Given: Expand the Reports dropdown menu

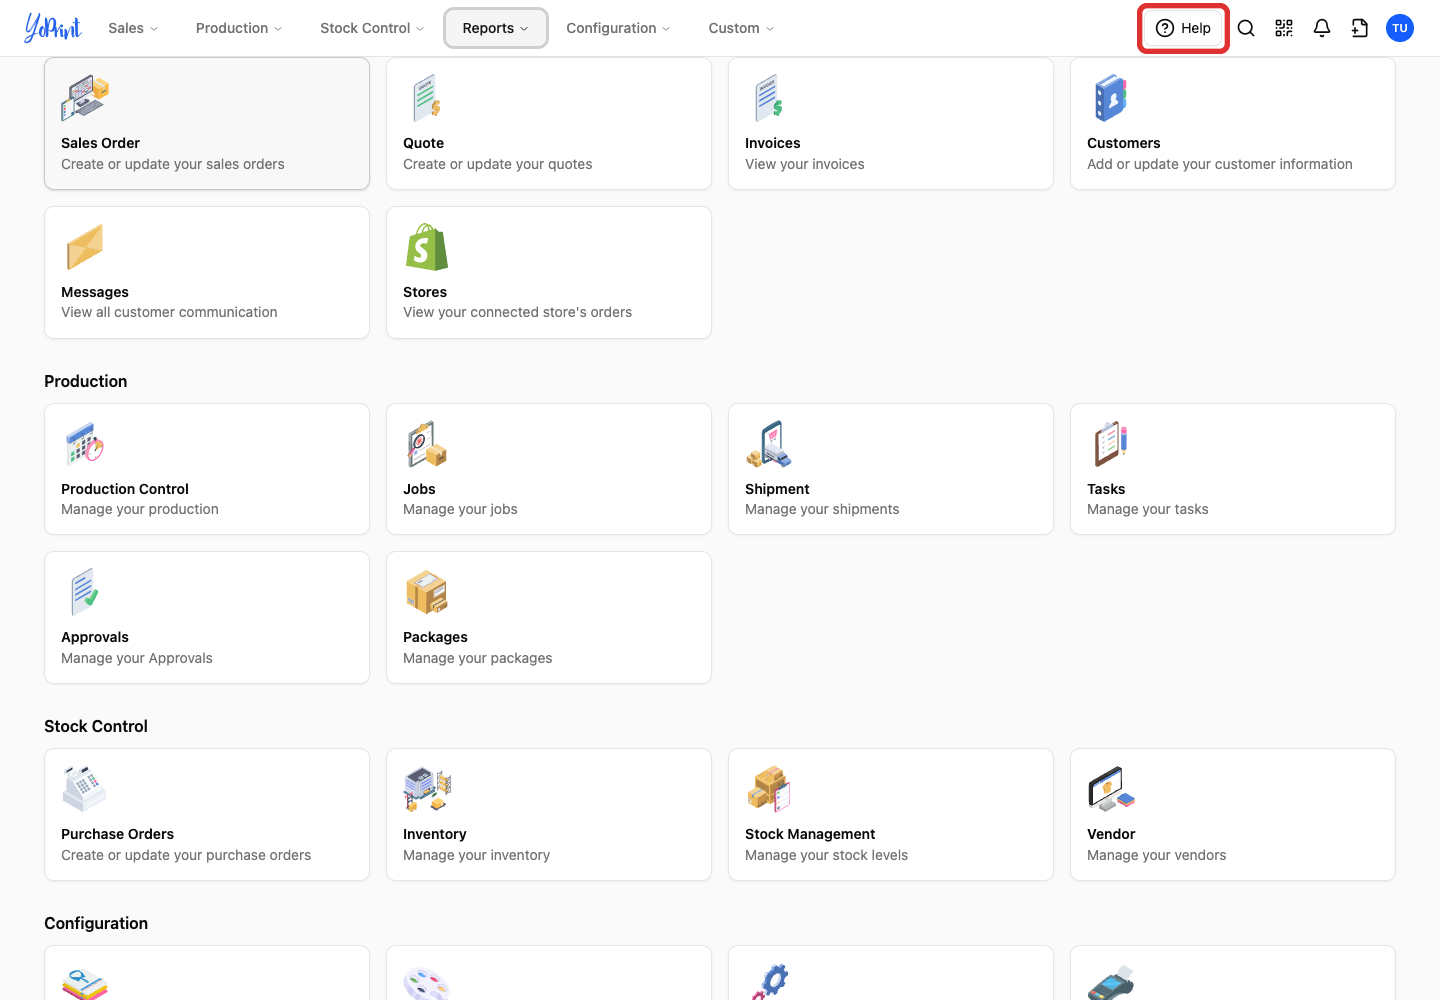Looking at the screenshot, I should tap(496, 28).
